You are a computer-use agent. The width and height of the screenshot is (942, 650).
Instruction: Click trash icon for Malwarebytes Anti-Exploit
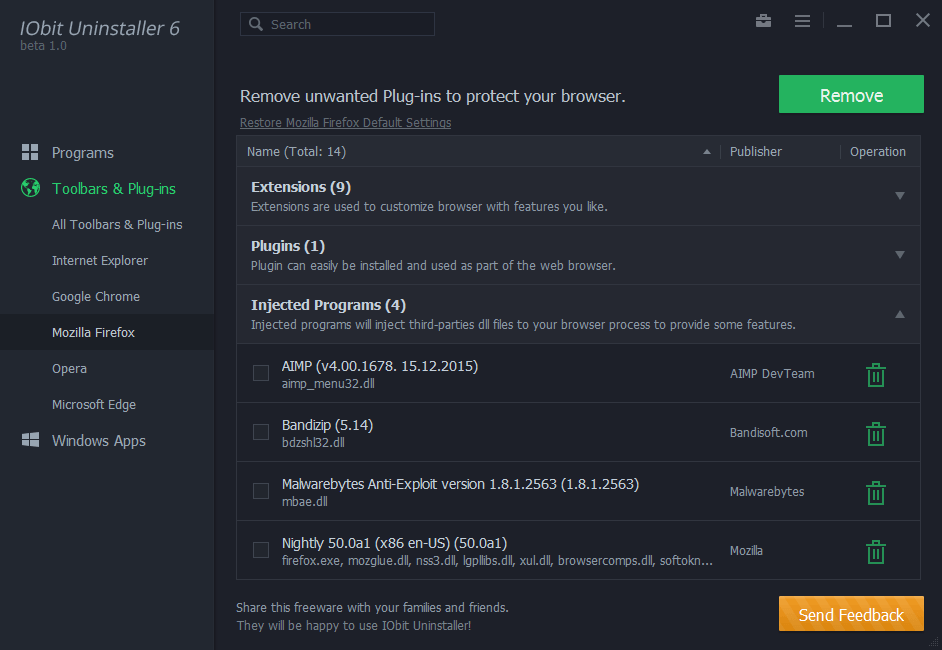tap(876, 493)
